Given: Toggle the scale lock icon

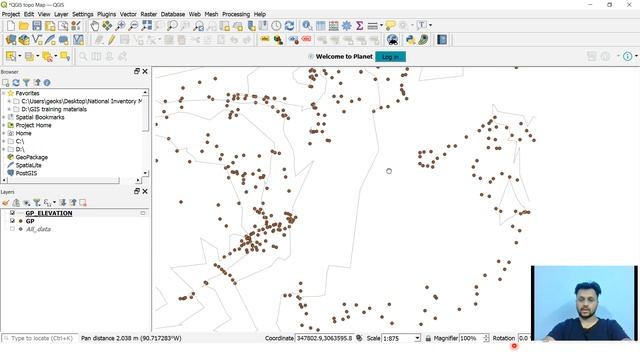Looking at the screenshot, I should (428, 338).
